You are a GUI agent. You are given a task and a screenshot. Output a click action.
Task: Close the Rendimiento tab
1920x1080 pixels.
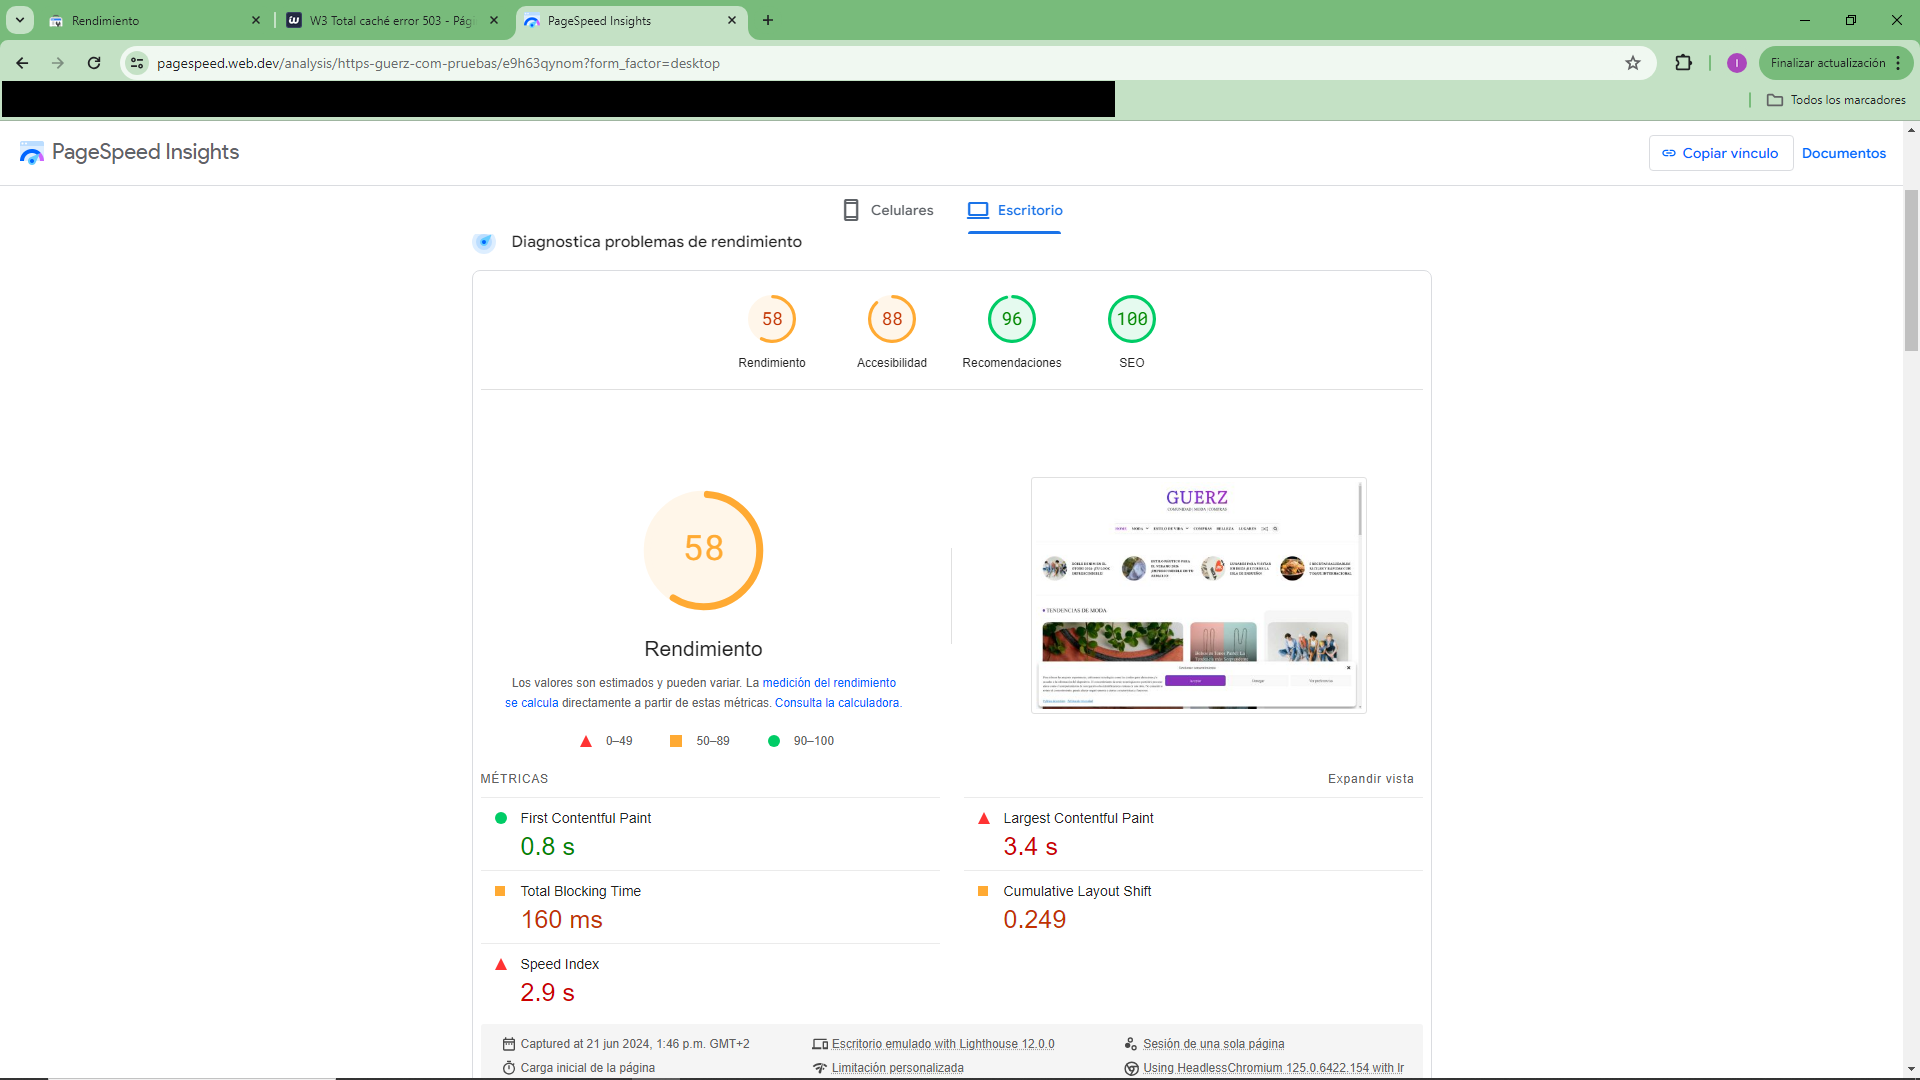pos(256,20)
